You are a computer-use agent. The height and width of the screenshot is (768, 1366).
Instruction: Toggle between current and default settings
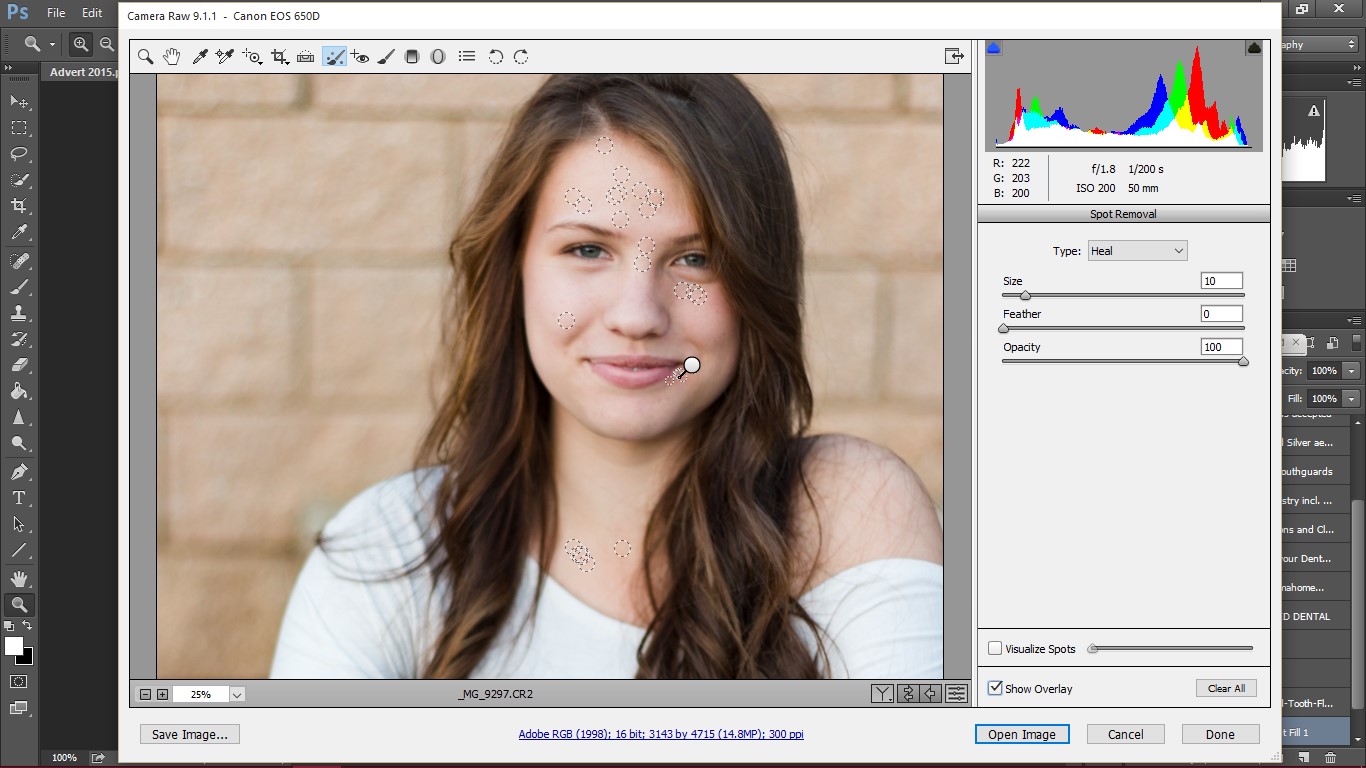(x=957, y=693)
